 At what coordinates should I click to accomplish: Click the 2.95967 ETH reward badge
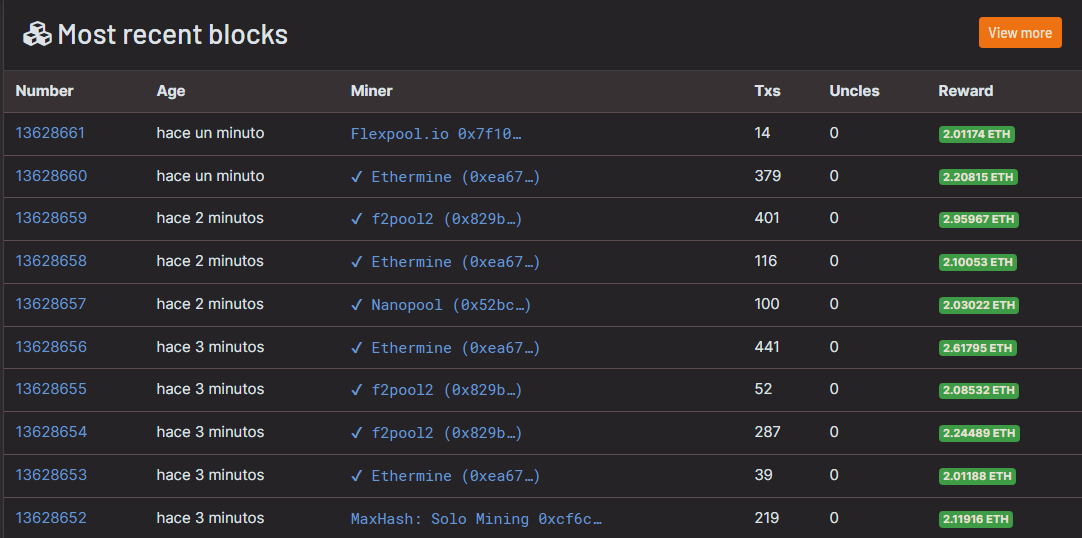coord(978,220)
